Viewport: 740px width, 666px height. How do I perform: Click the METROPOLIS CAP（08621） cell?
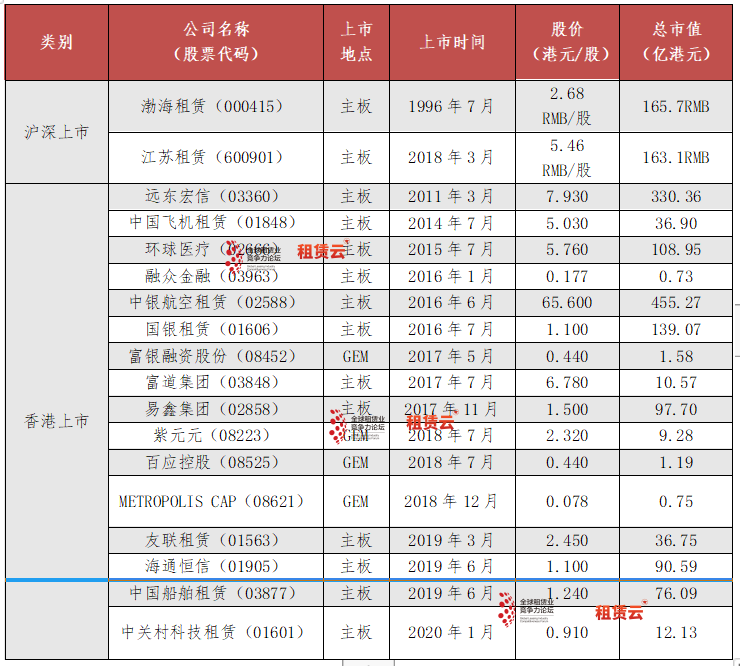[x=216, y=501]
